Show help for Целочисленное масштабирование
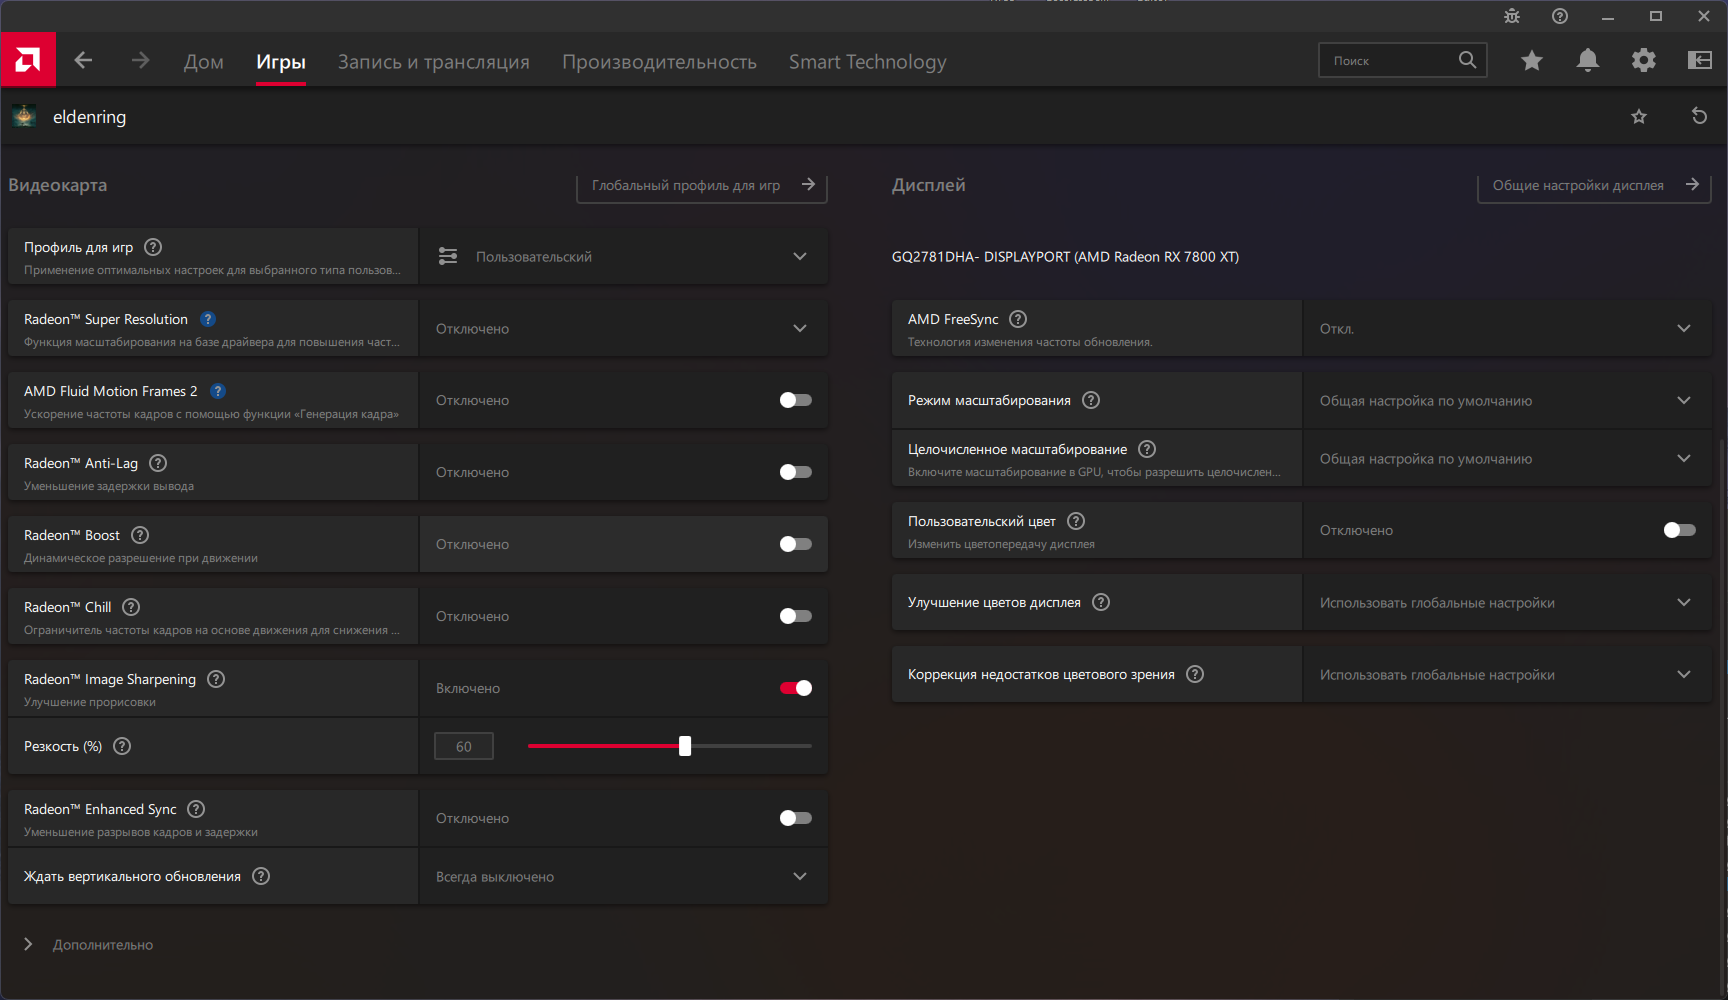Screen dimensions: 1728x1000 [1147, 449]
